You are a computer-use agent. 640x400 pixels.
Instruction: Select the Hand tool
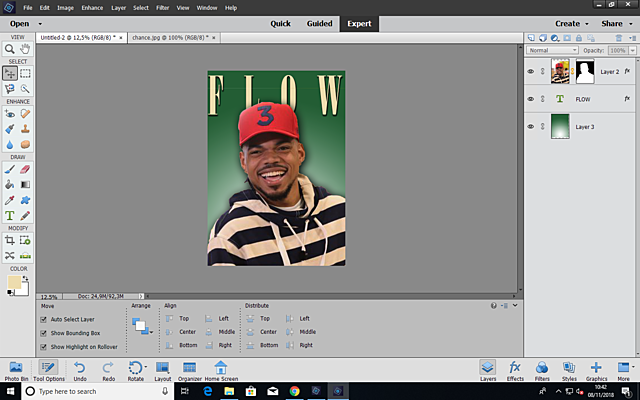25,49
